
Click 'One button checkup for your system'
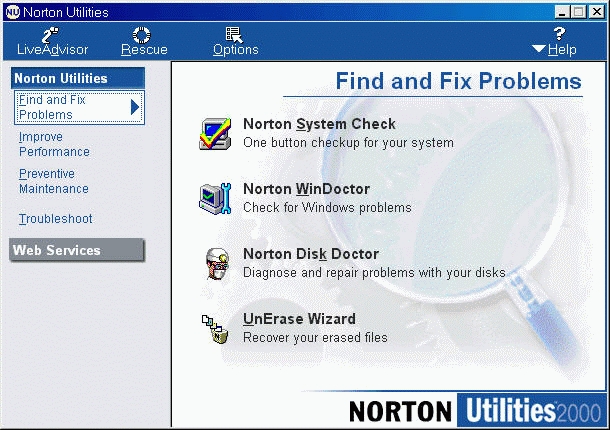(348, 143)
